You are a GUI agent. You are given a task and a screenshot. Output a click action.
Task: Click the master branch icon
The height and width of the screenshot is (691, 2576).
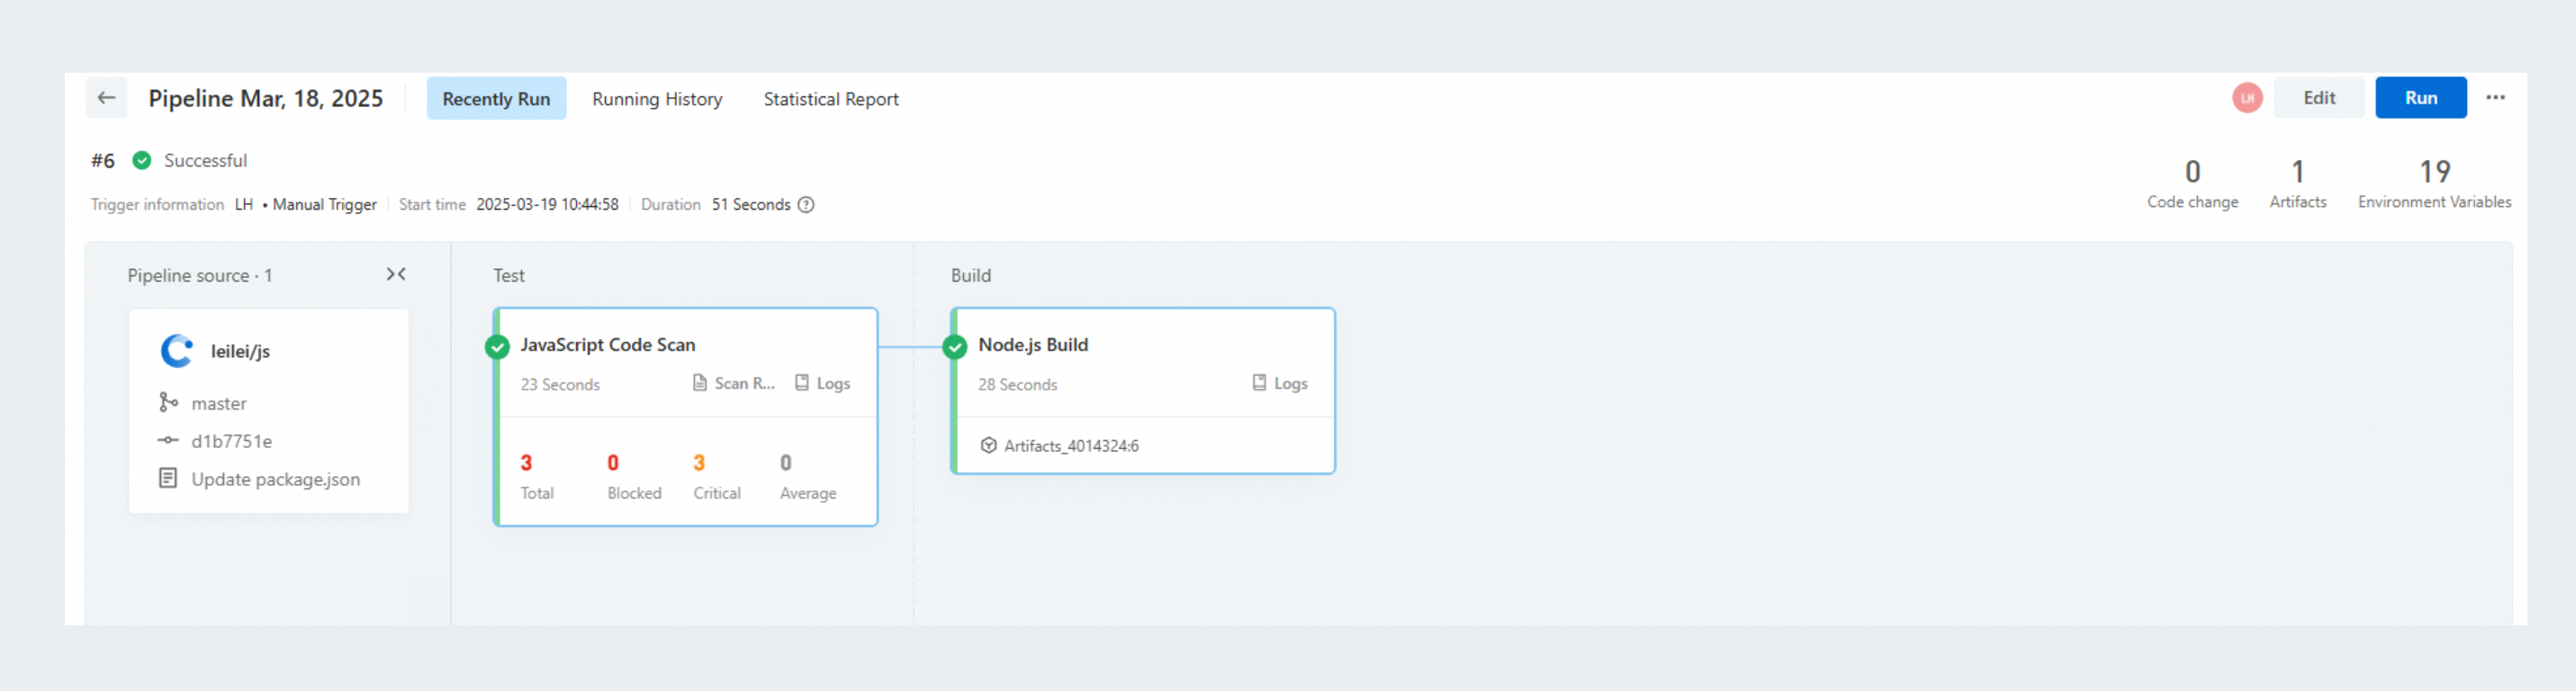[x=168, y=402]
